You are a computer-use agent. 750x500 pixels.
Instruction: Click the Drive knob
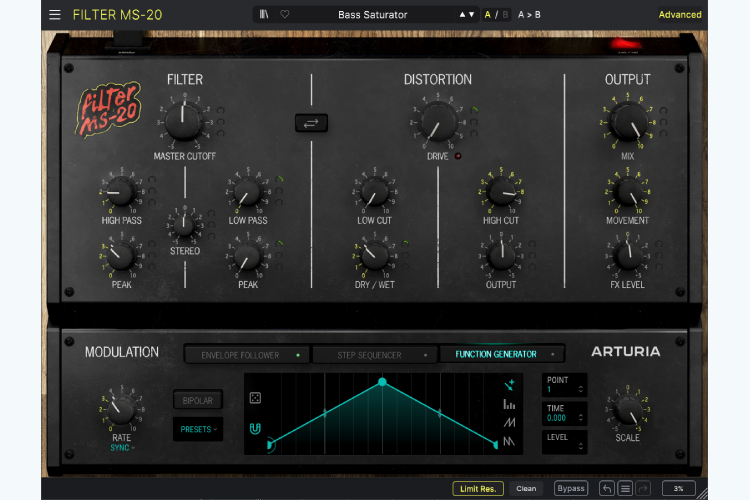(438, 122)
